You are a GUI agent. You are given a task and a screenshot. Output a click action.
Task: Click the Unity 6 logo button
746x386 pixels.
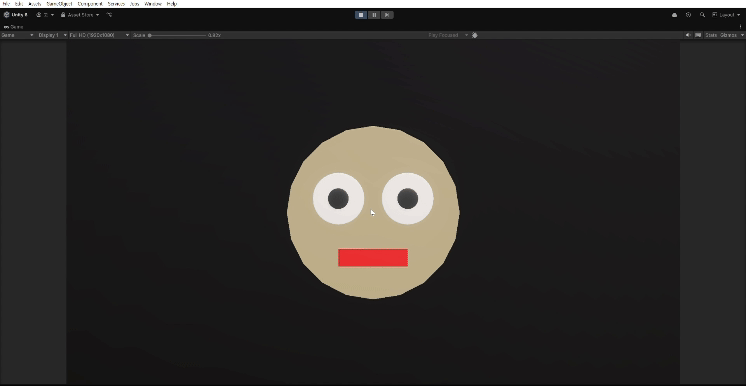click(x=16, y=15)
